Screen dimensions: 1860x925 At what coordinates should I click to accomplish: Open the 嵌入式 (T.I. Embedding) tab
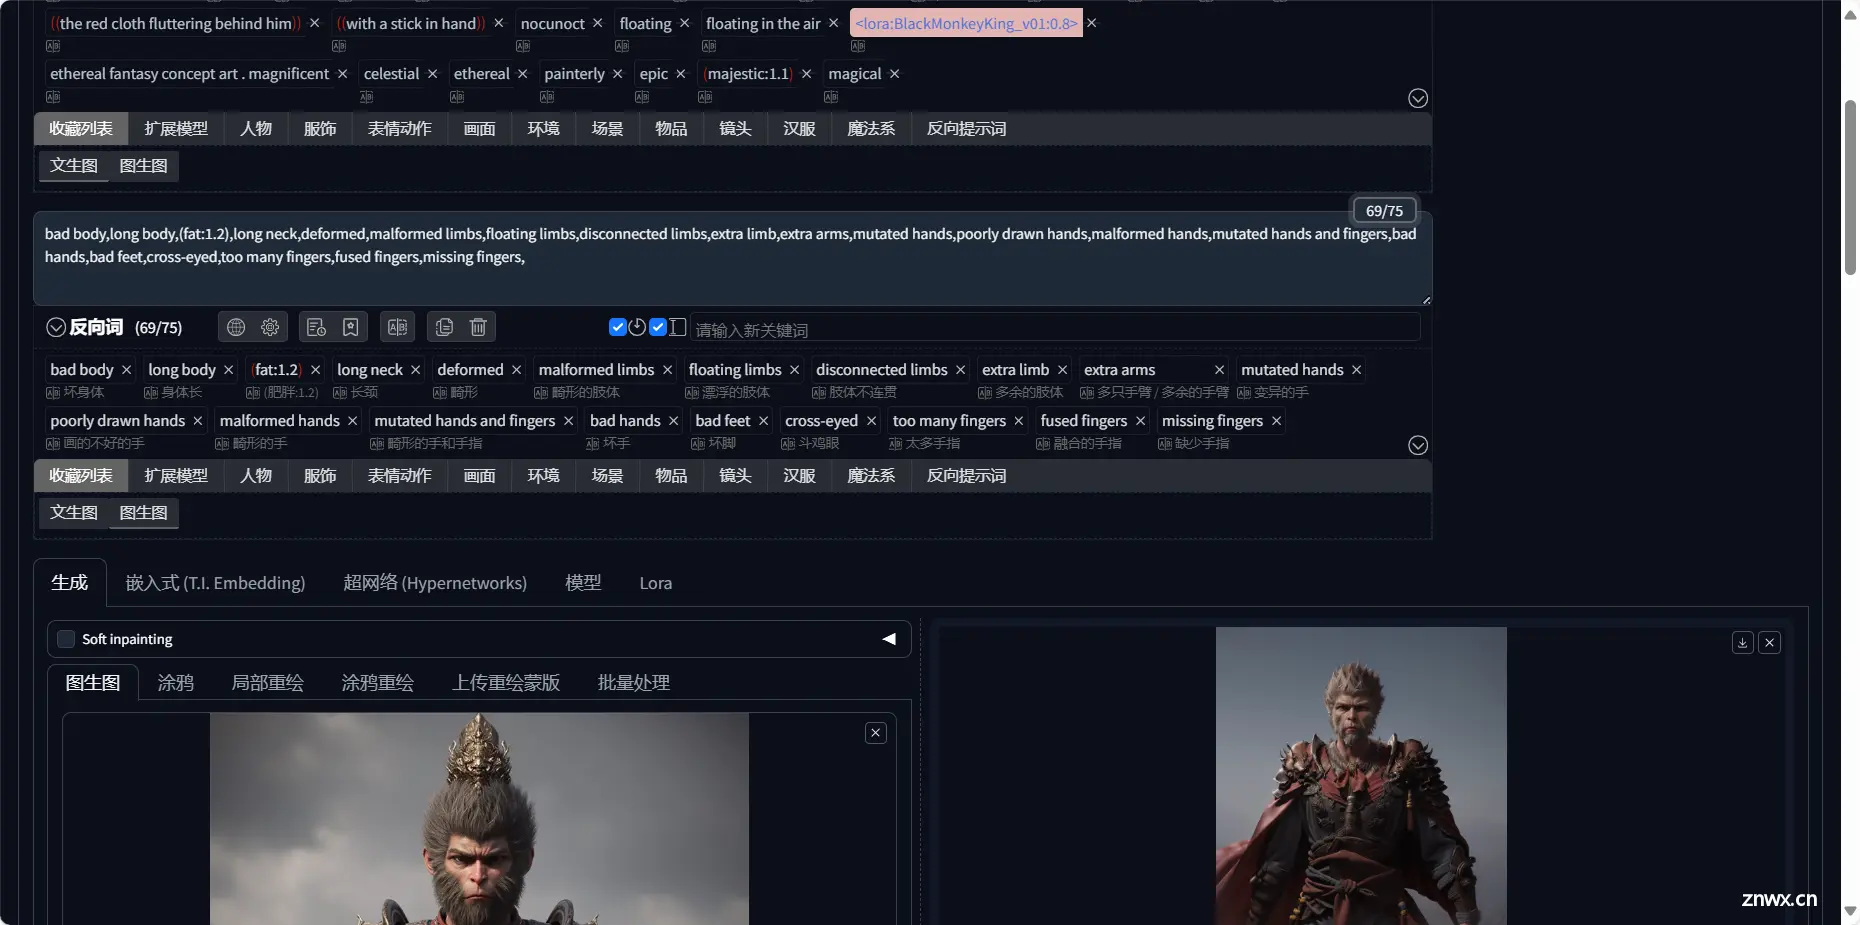pos(215,583)
